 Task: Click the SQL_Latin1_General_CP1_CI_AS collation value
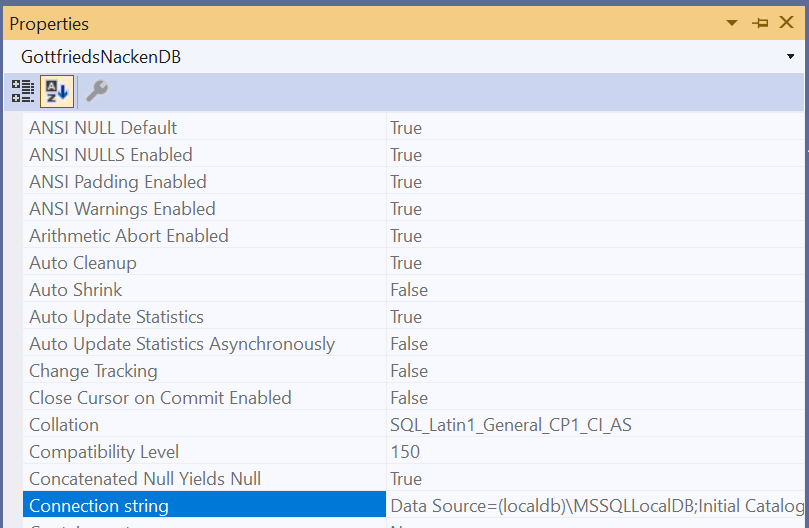510,425
